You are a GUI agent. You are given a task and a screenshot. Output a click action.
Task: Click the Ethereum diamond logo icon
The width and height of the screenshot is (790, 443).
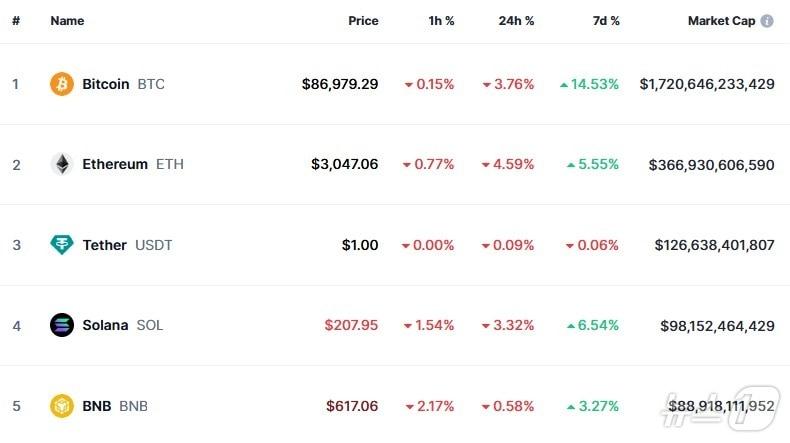[62, 164]
